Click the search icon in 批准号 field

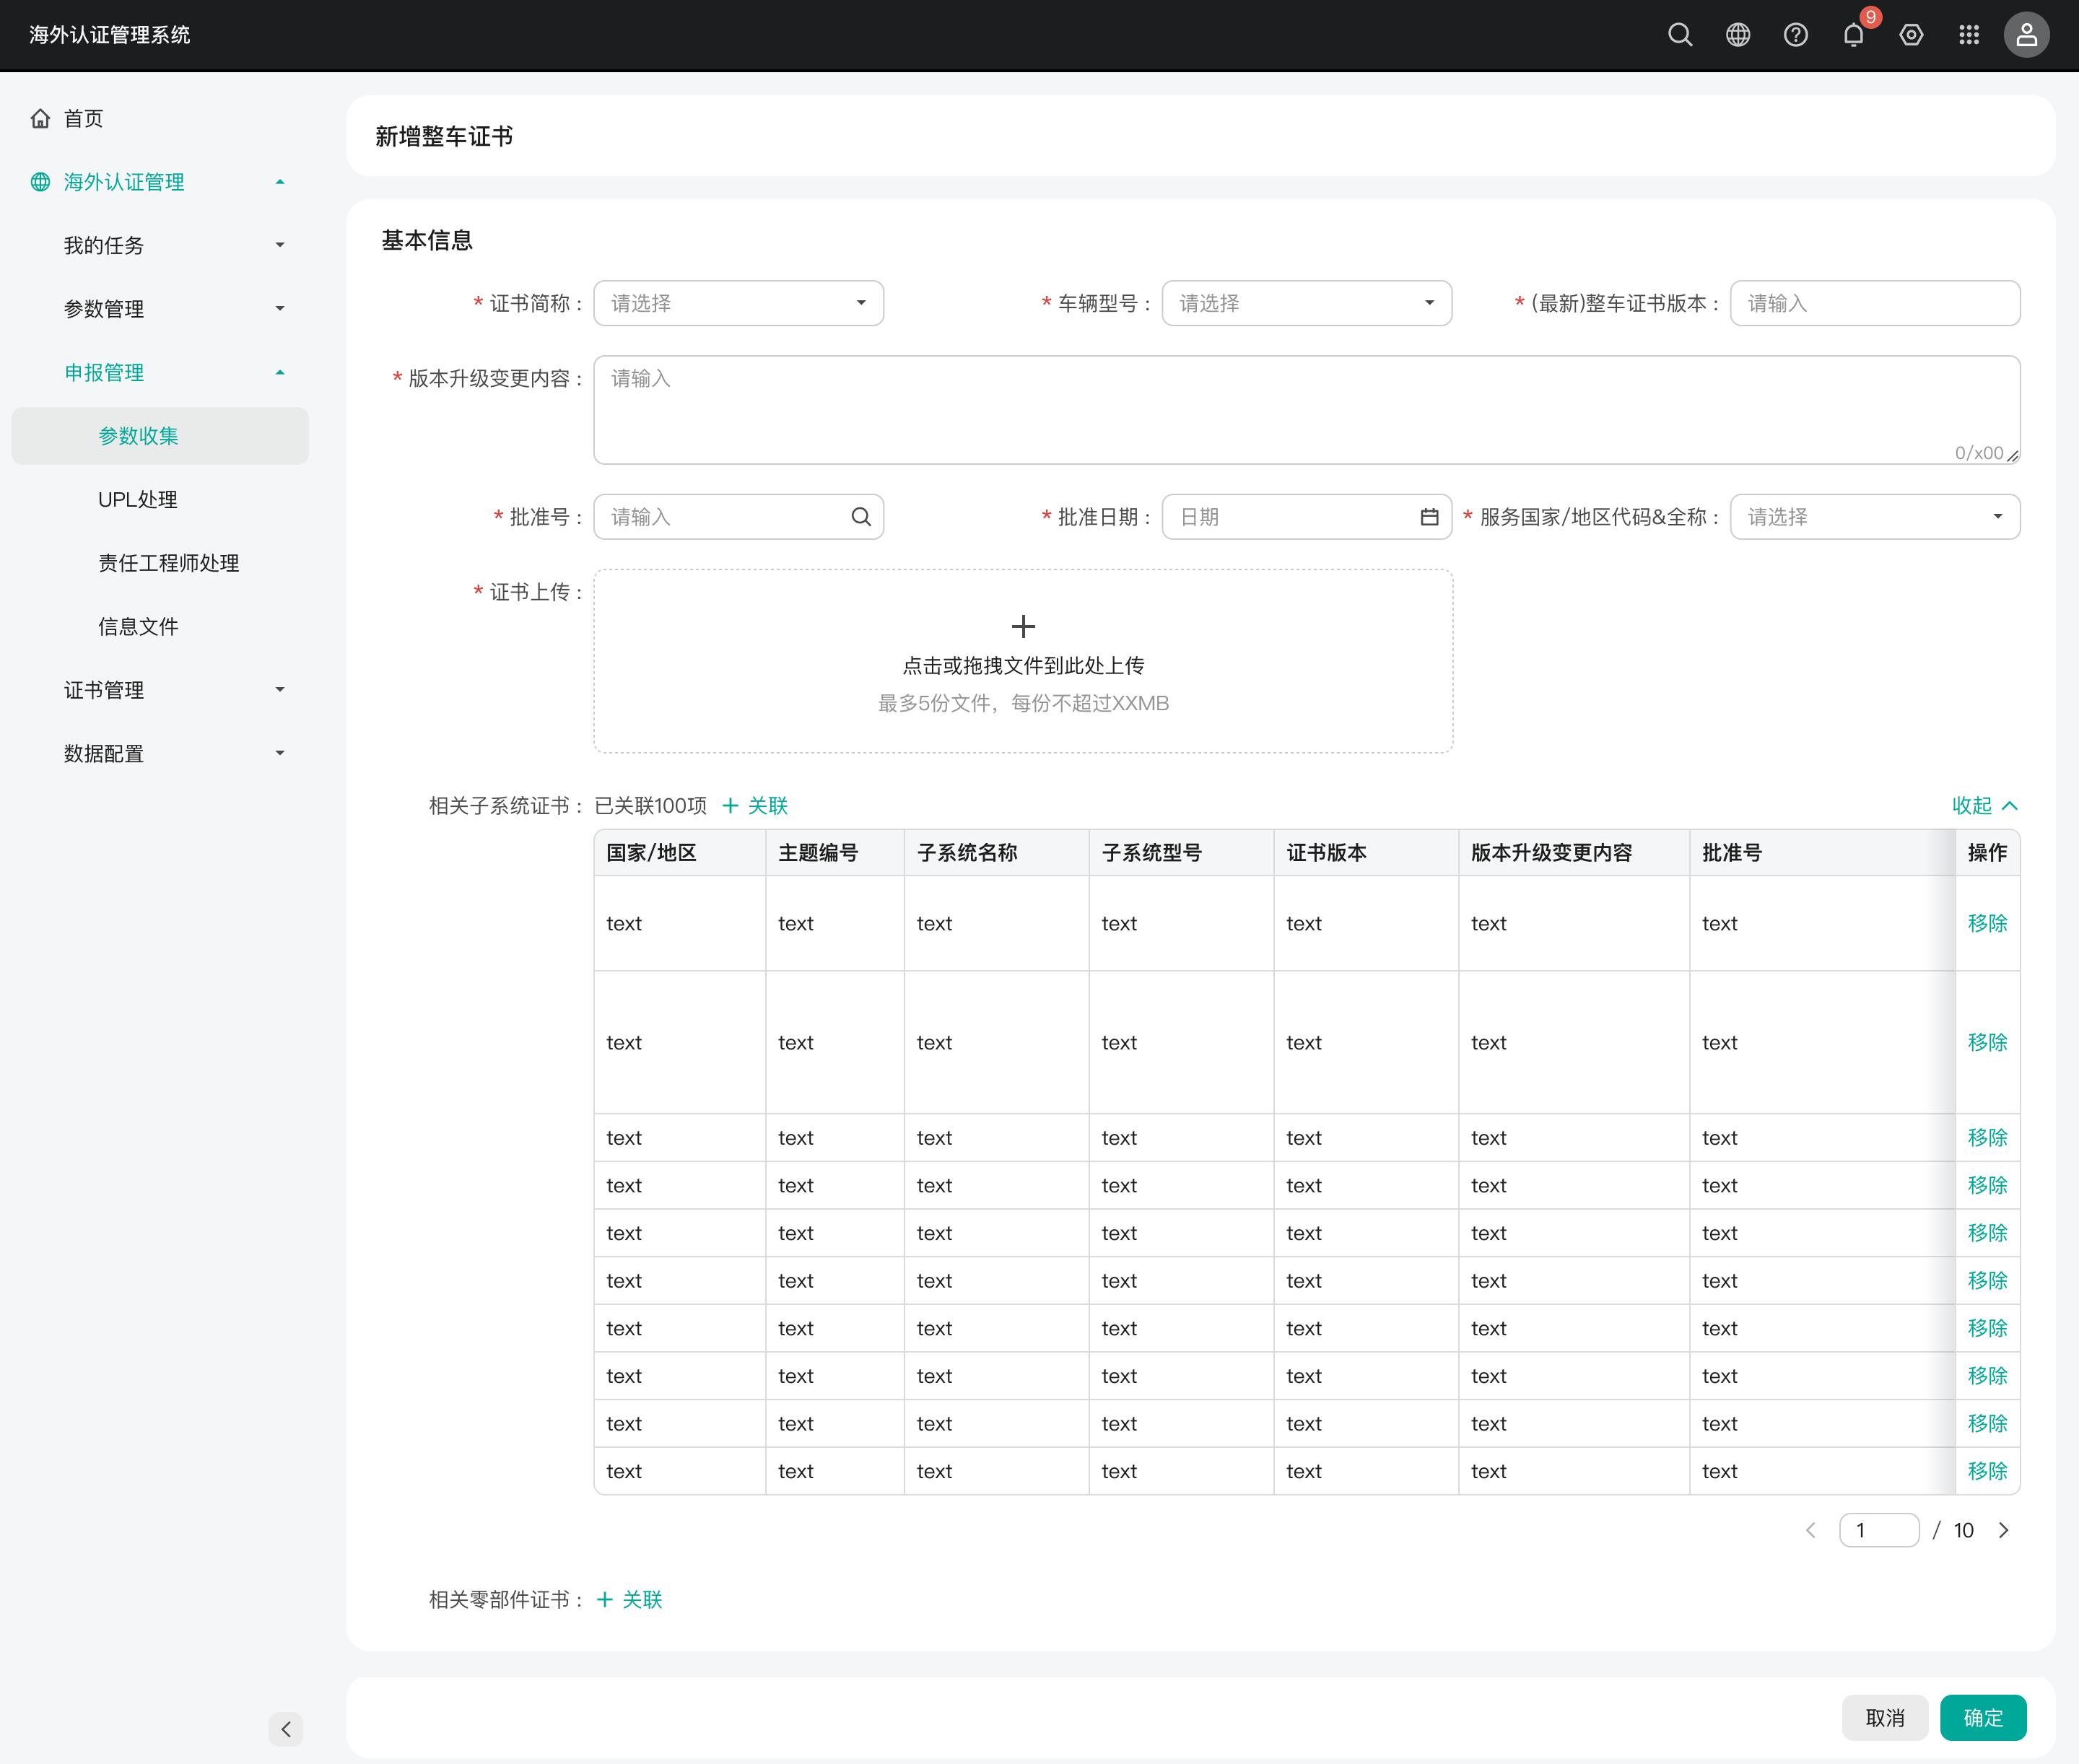tap(861, 517)
